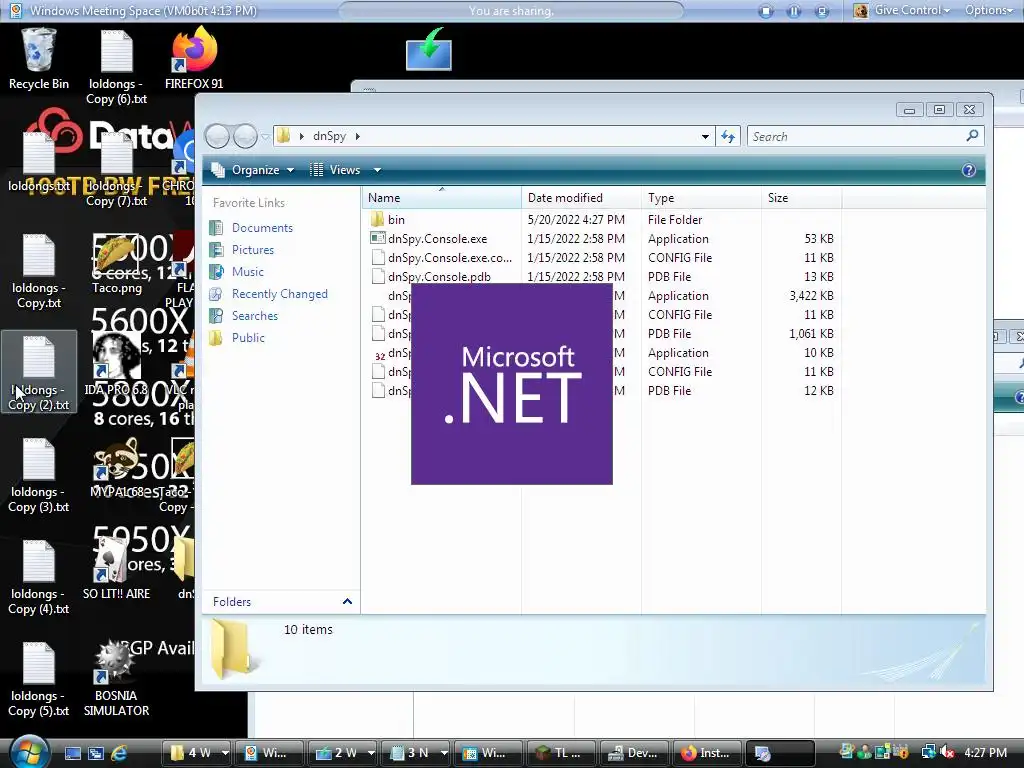Select the loldongs - Copy (5).txt desktop file
The height and width of the screenshot is (768, 1024).
[39, 679]
